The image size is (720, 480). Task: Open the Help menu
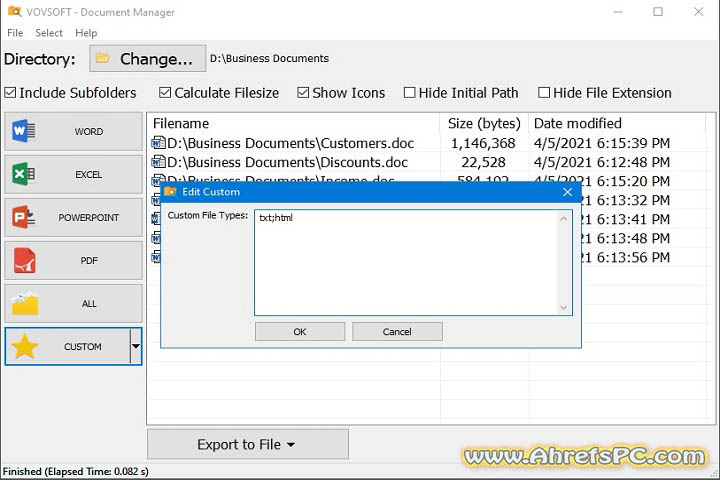[x=86, y=33]
